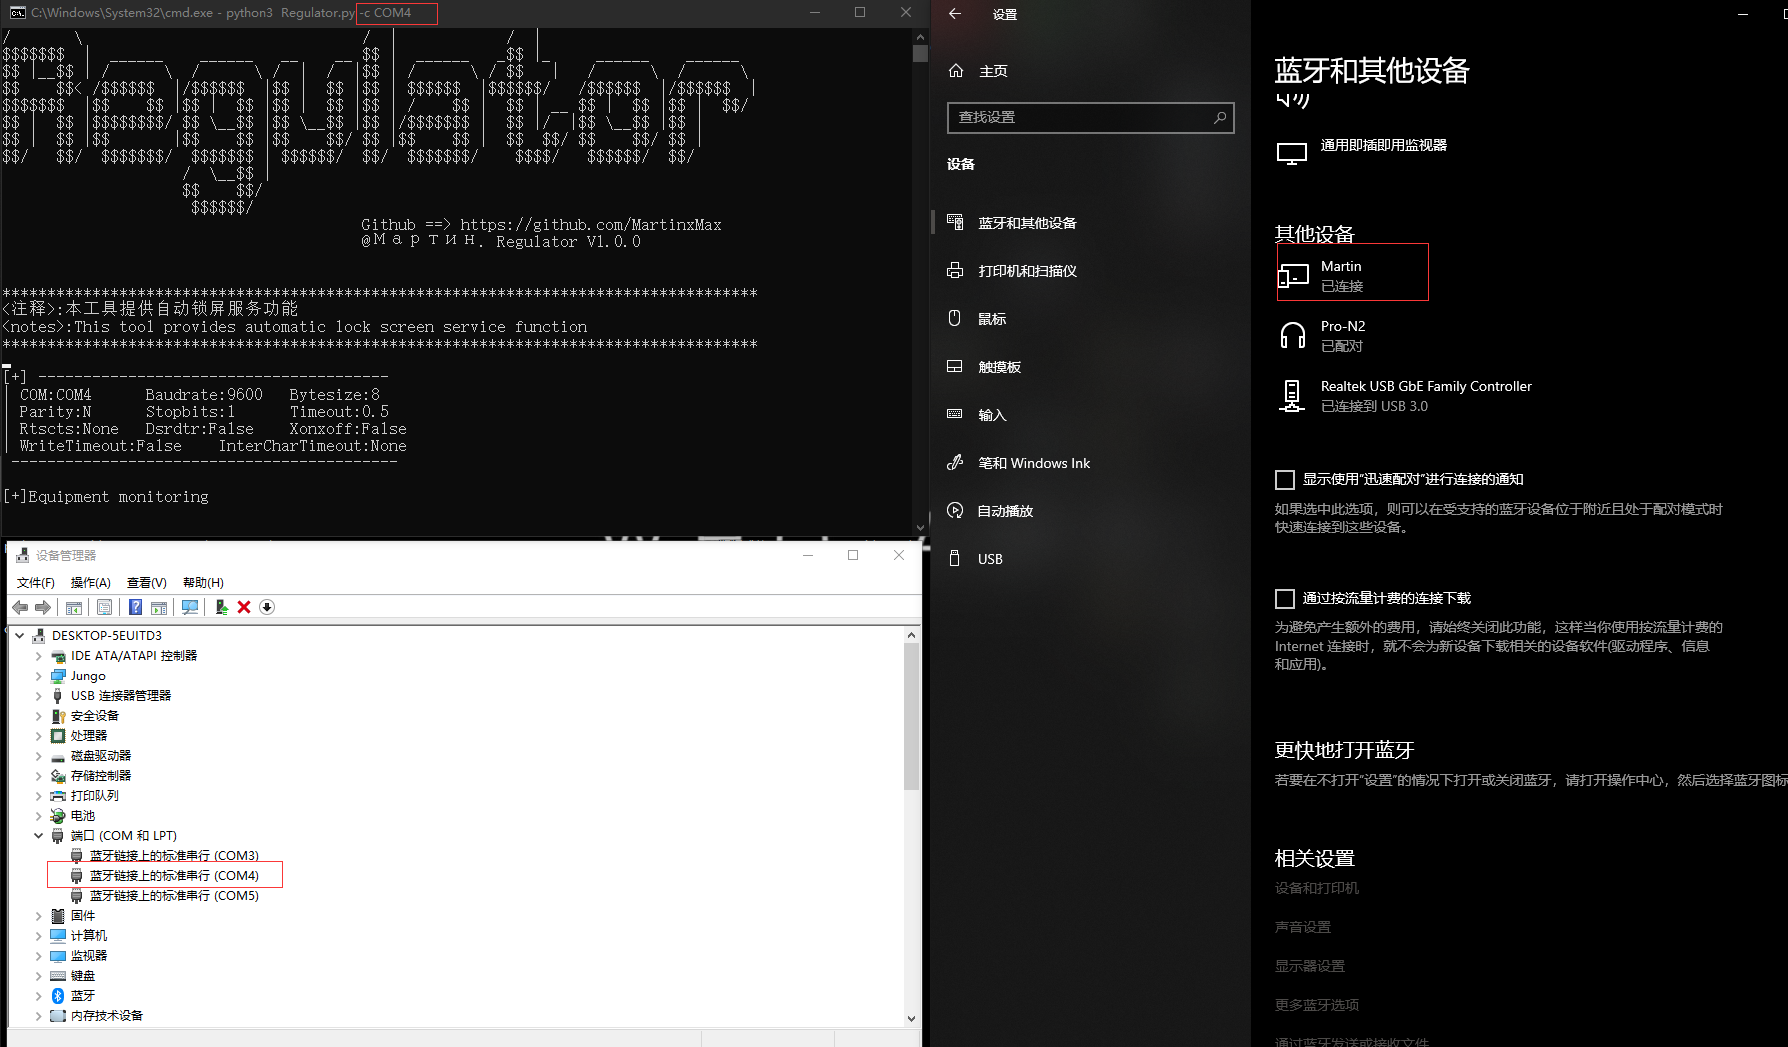Viewport: 1788px width, 1047px height.
Task: Expand the 磁盘驱动器 node
Action: pyautogui.click(x=39, y=756)
